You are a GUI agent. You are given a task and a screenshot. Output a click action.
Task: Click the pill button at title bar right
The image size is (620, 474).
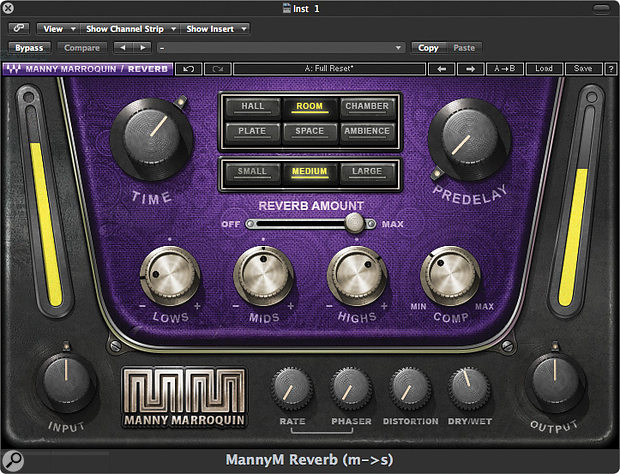[x=602, y=9]
